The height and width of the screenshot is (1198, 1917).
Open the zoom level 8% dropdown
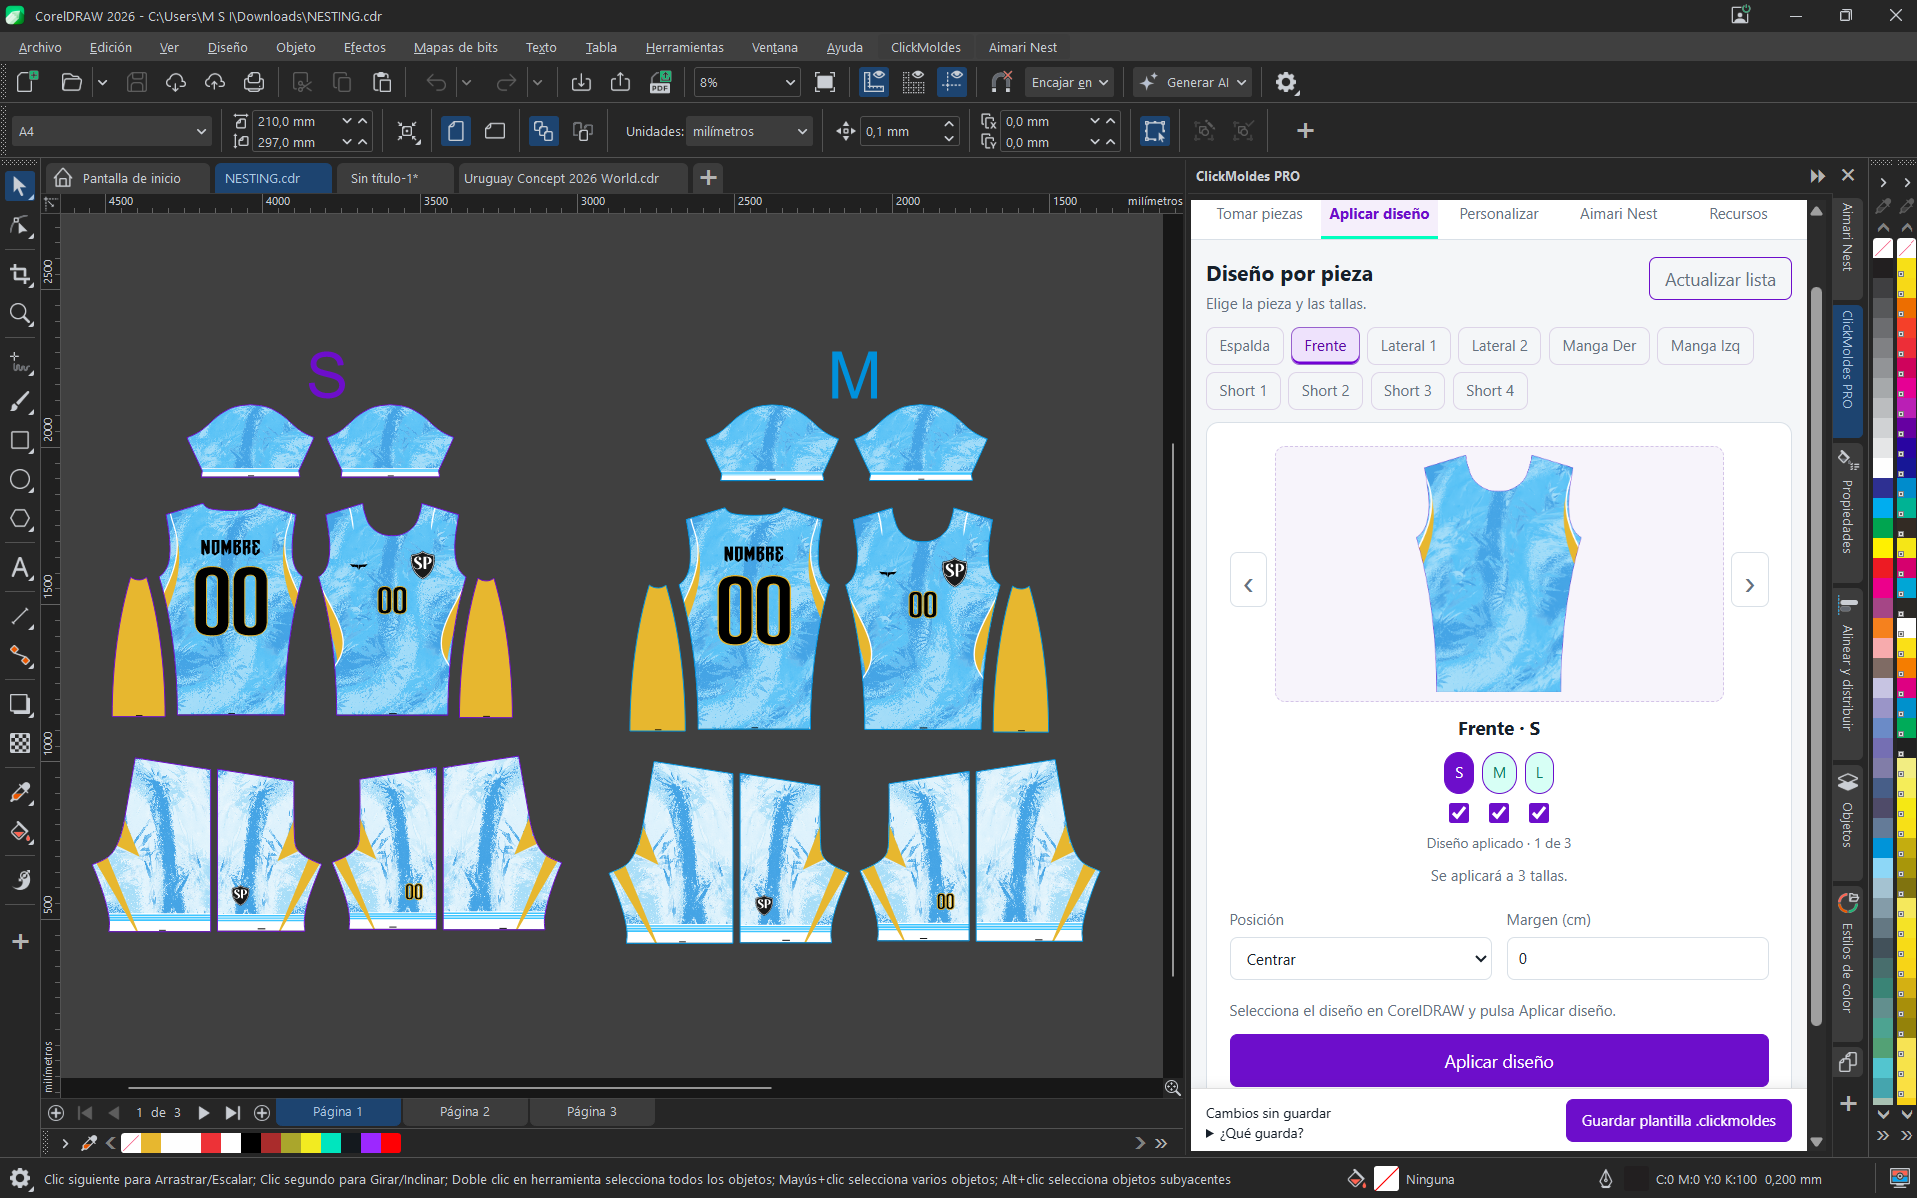747,82
